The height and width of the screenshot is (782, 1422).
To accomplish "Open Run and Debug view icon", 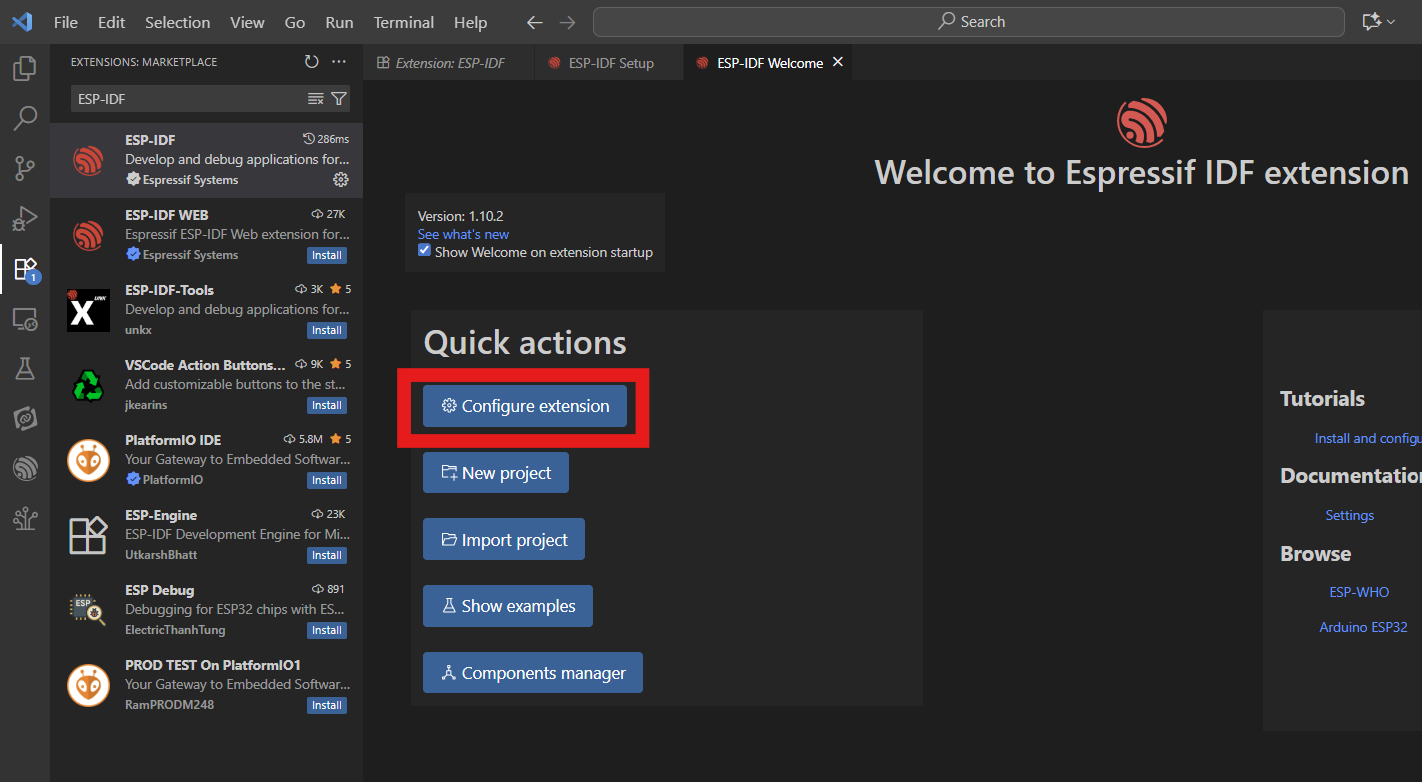I will 25,218.
